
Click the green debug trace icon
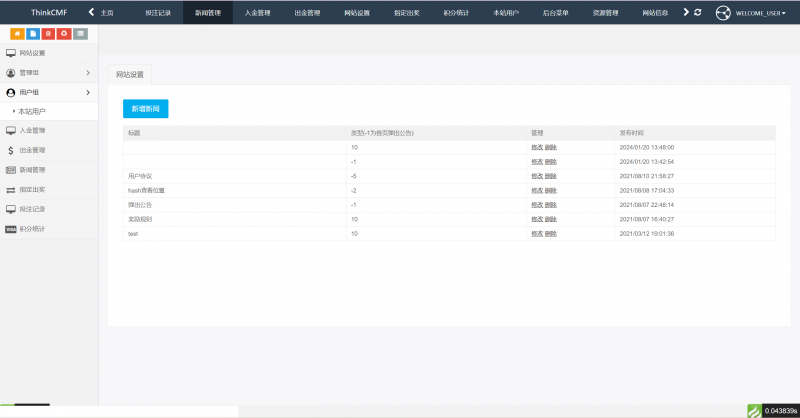755,410
